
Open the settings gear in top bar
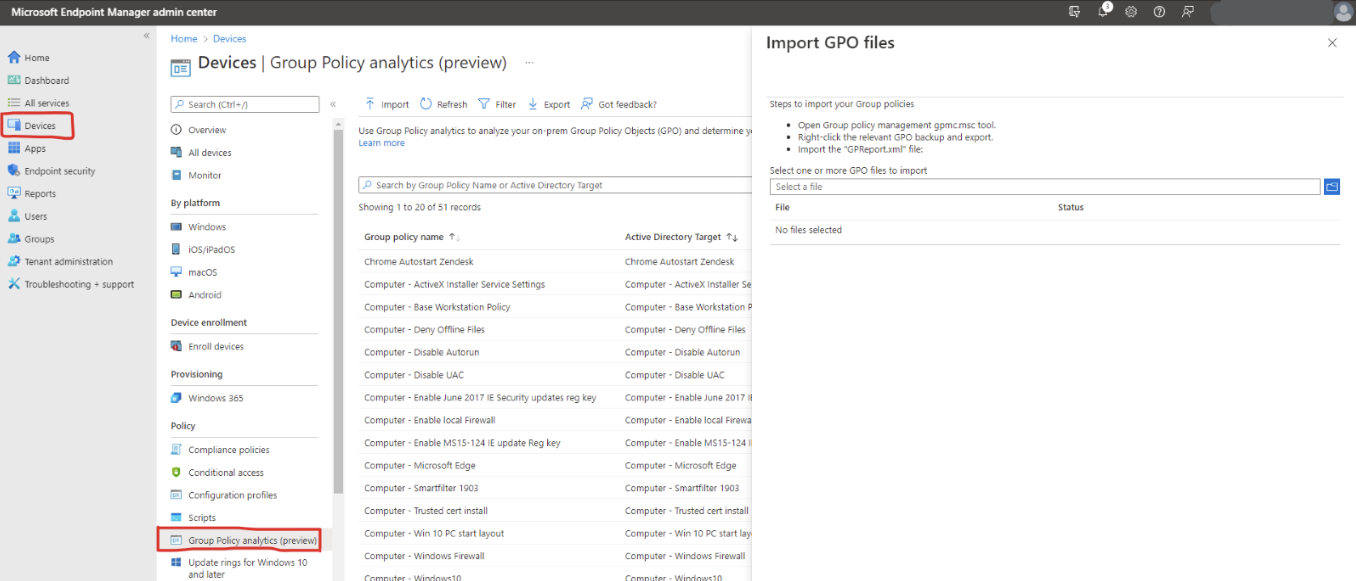point(1131,12)
